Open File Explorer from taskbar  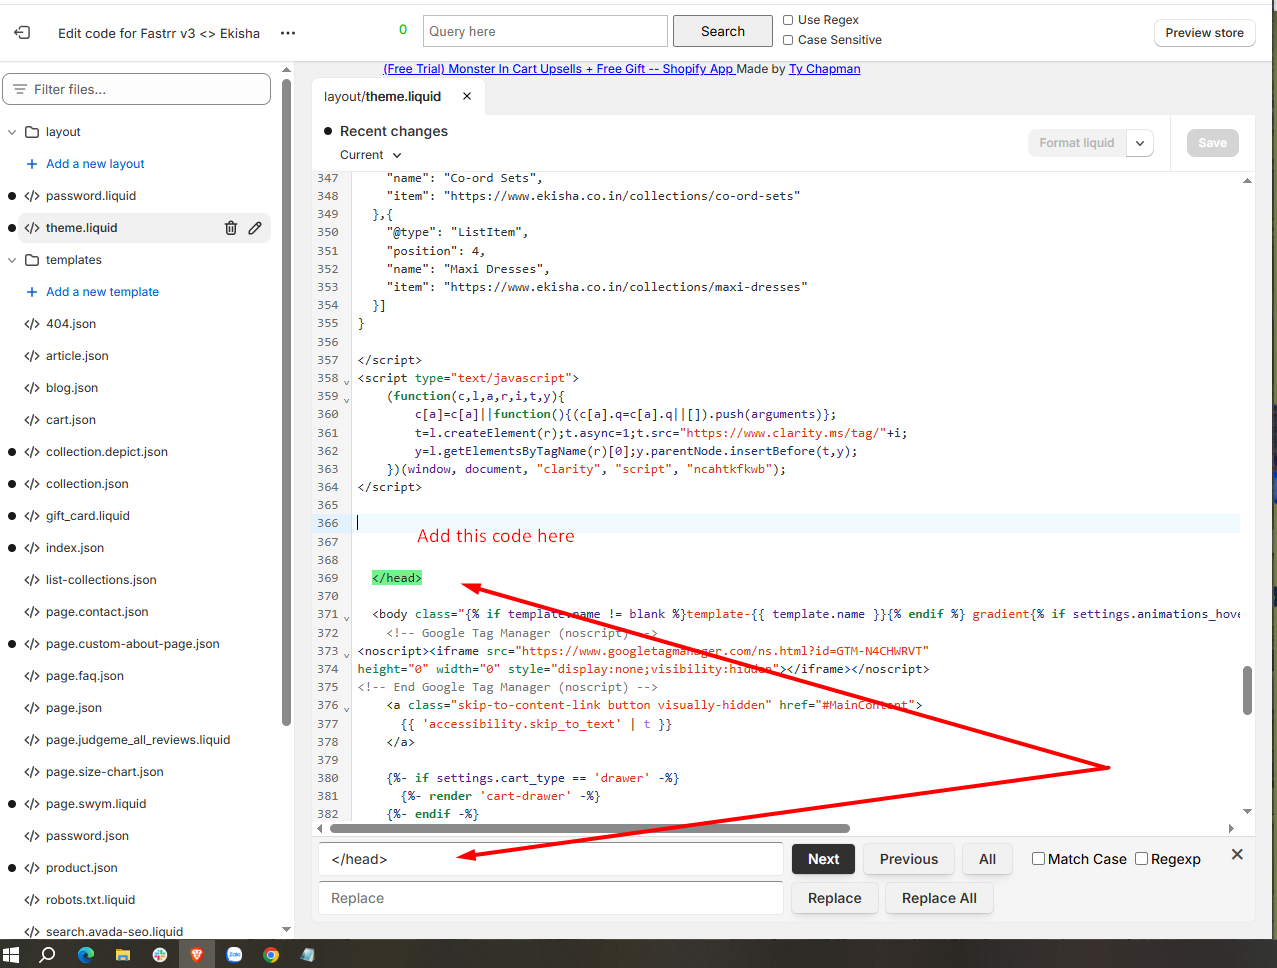pyautogui.click(x=123, y=955)
